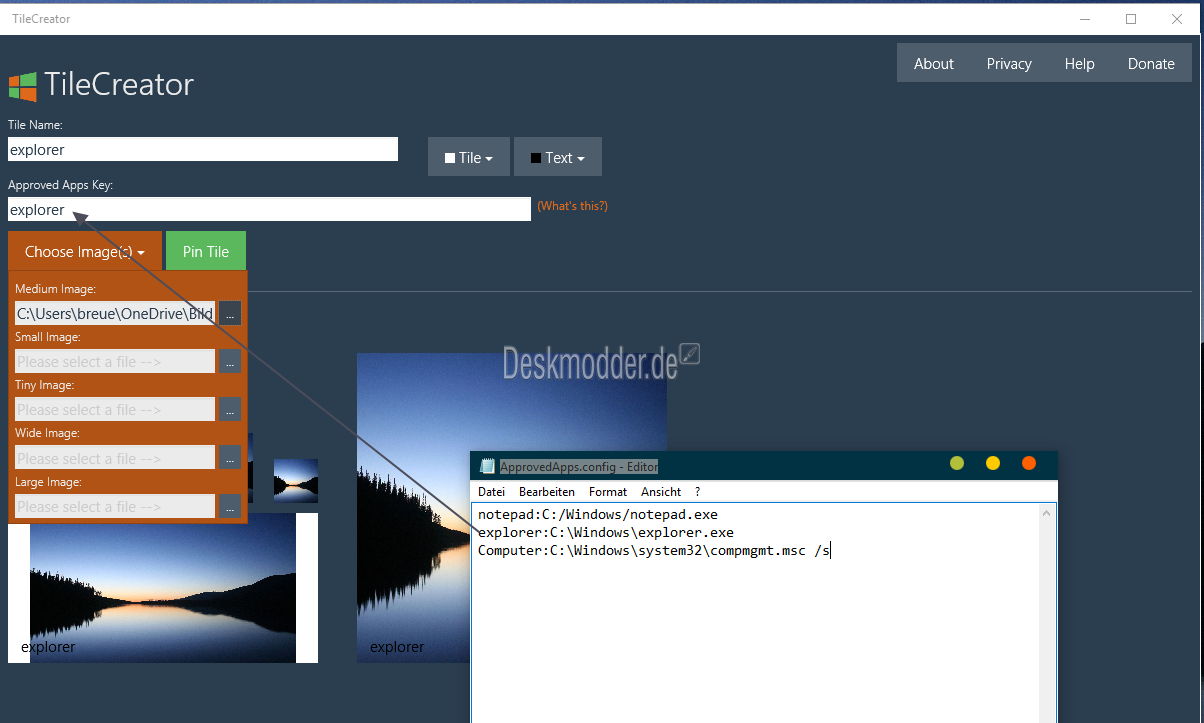Open the Tile color dropdown

(x=469, y=157)
